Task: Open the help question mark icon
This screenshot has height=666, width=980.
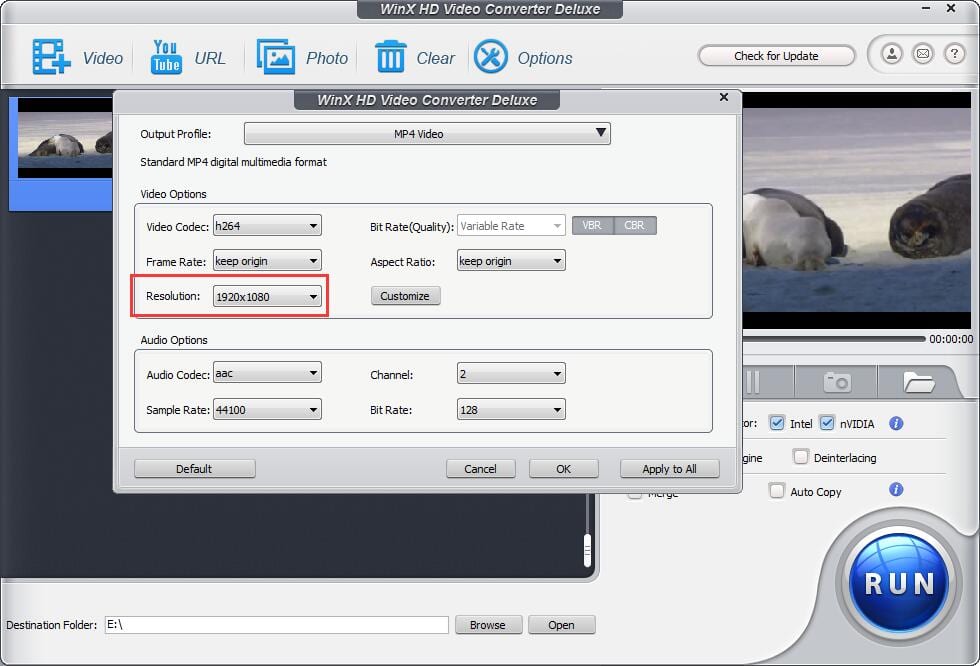Action: (954, 54)
